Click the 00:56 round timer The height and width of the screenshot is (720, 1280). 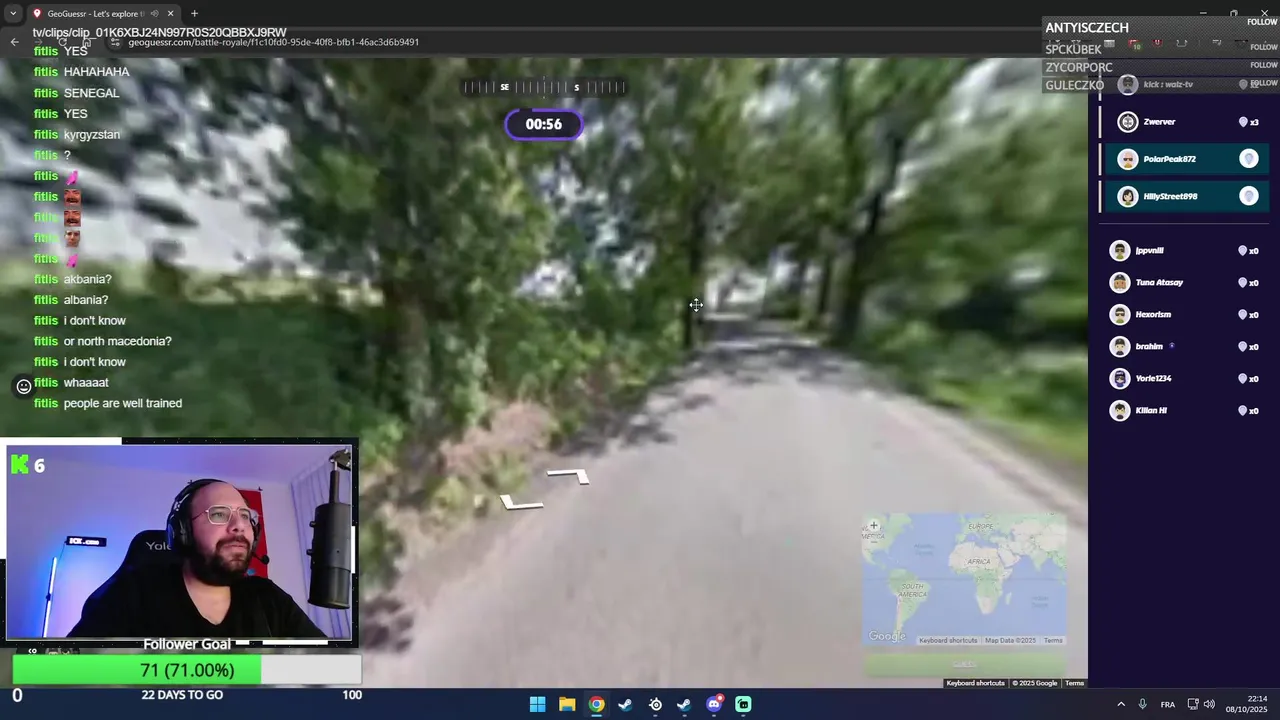543,124
